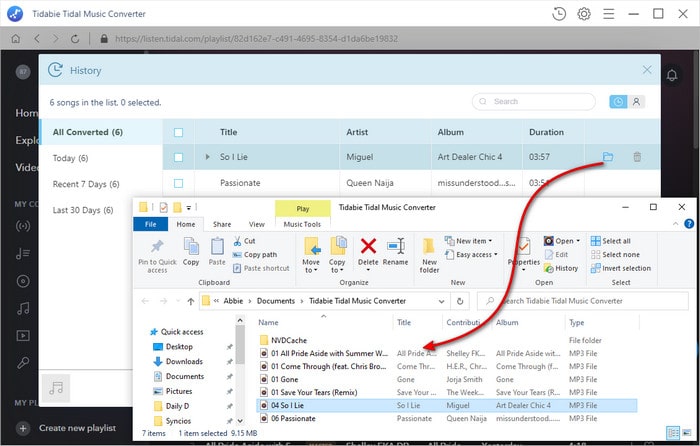Tick the select-all checkbox in History header
This screenshot has width=700, height=446.
click(x=178, y=132)
